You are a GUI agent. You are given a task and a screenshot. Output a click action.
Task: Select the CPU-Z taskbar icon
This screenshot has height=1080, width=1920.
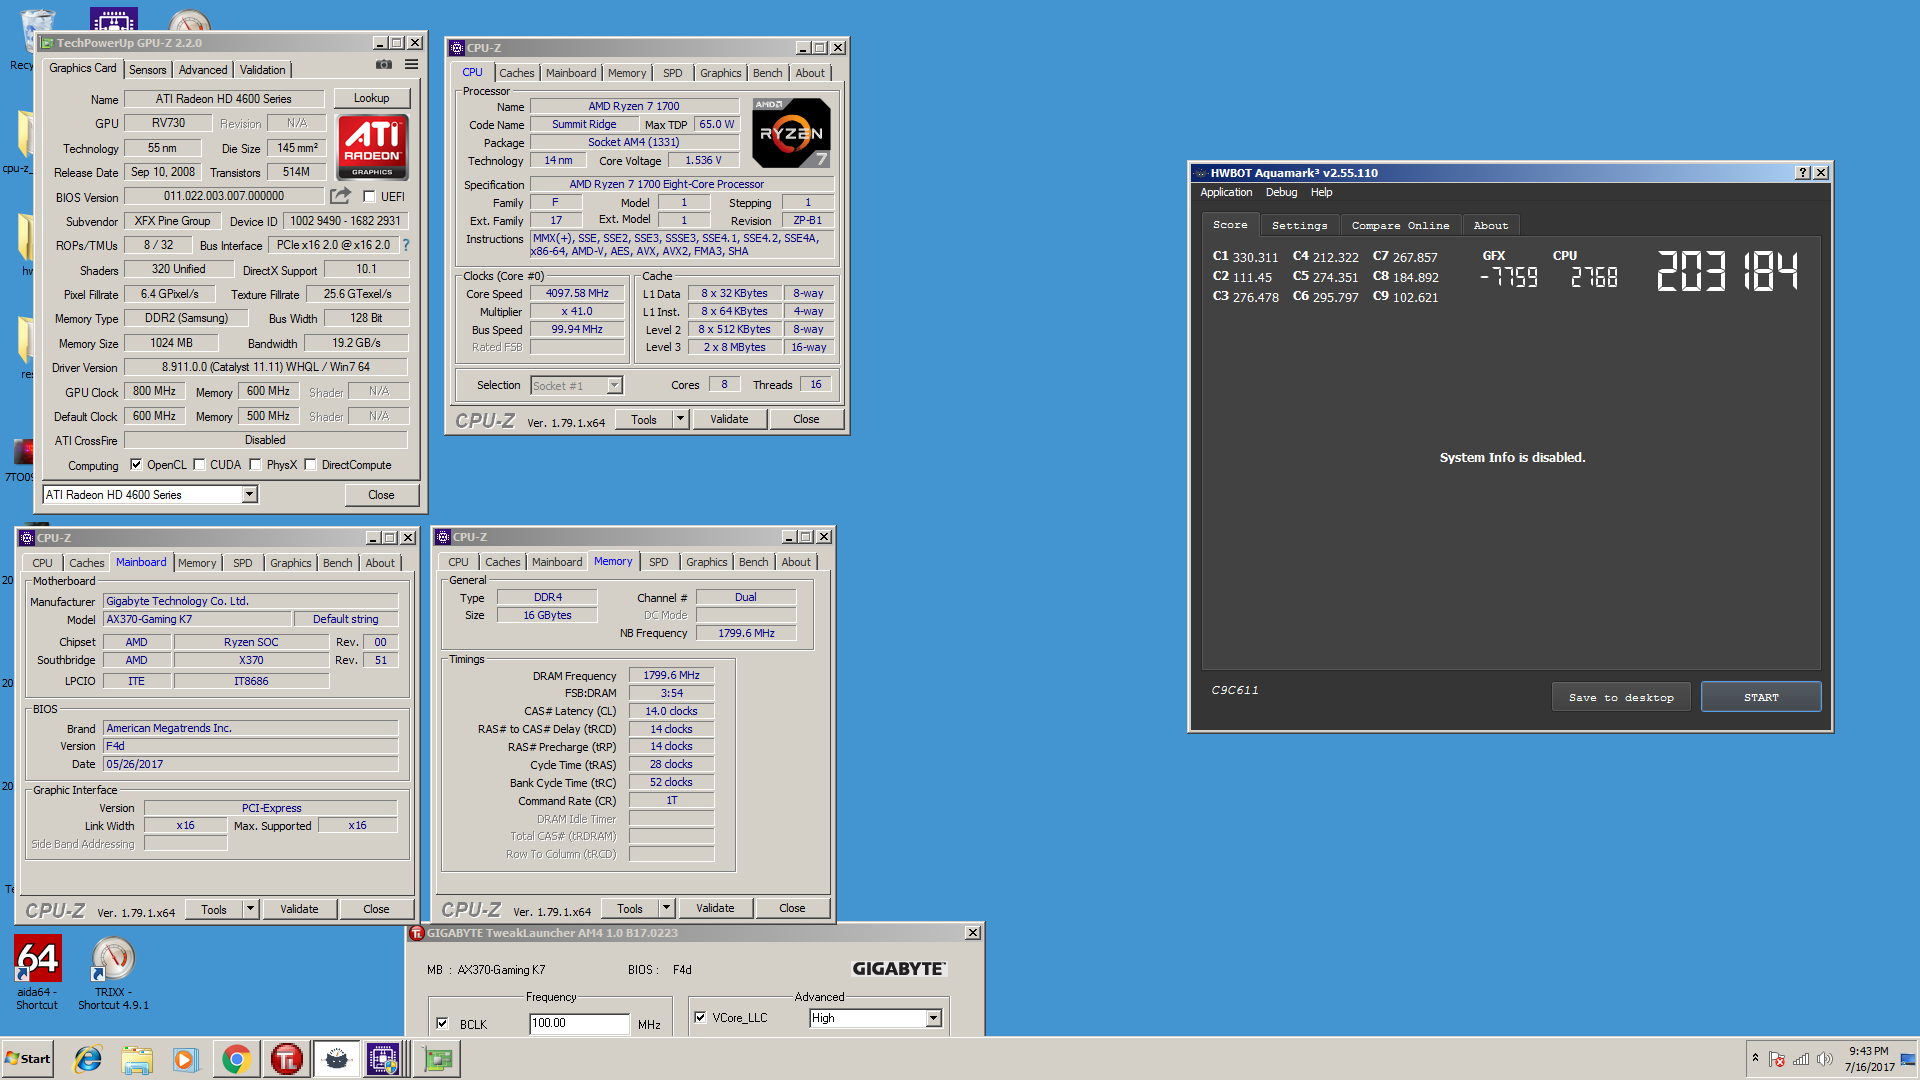pos(384,1059)
